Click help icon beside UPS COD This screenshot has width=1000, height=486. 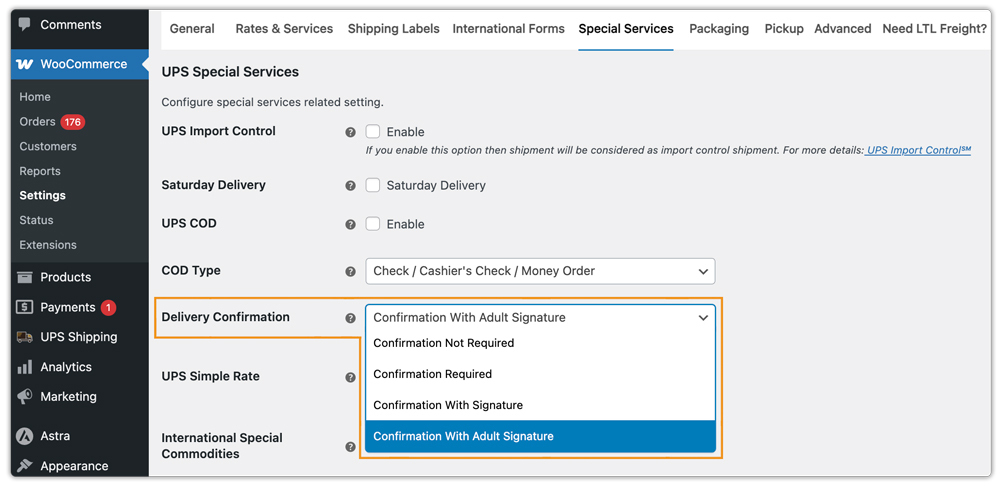pos(350,225)
